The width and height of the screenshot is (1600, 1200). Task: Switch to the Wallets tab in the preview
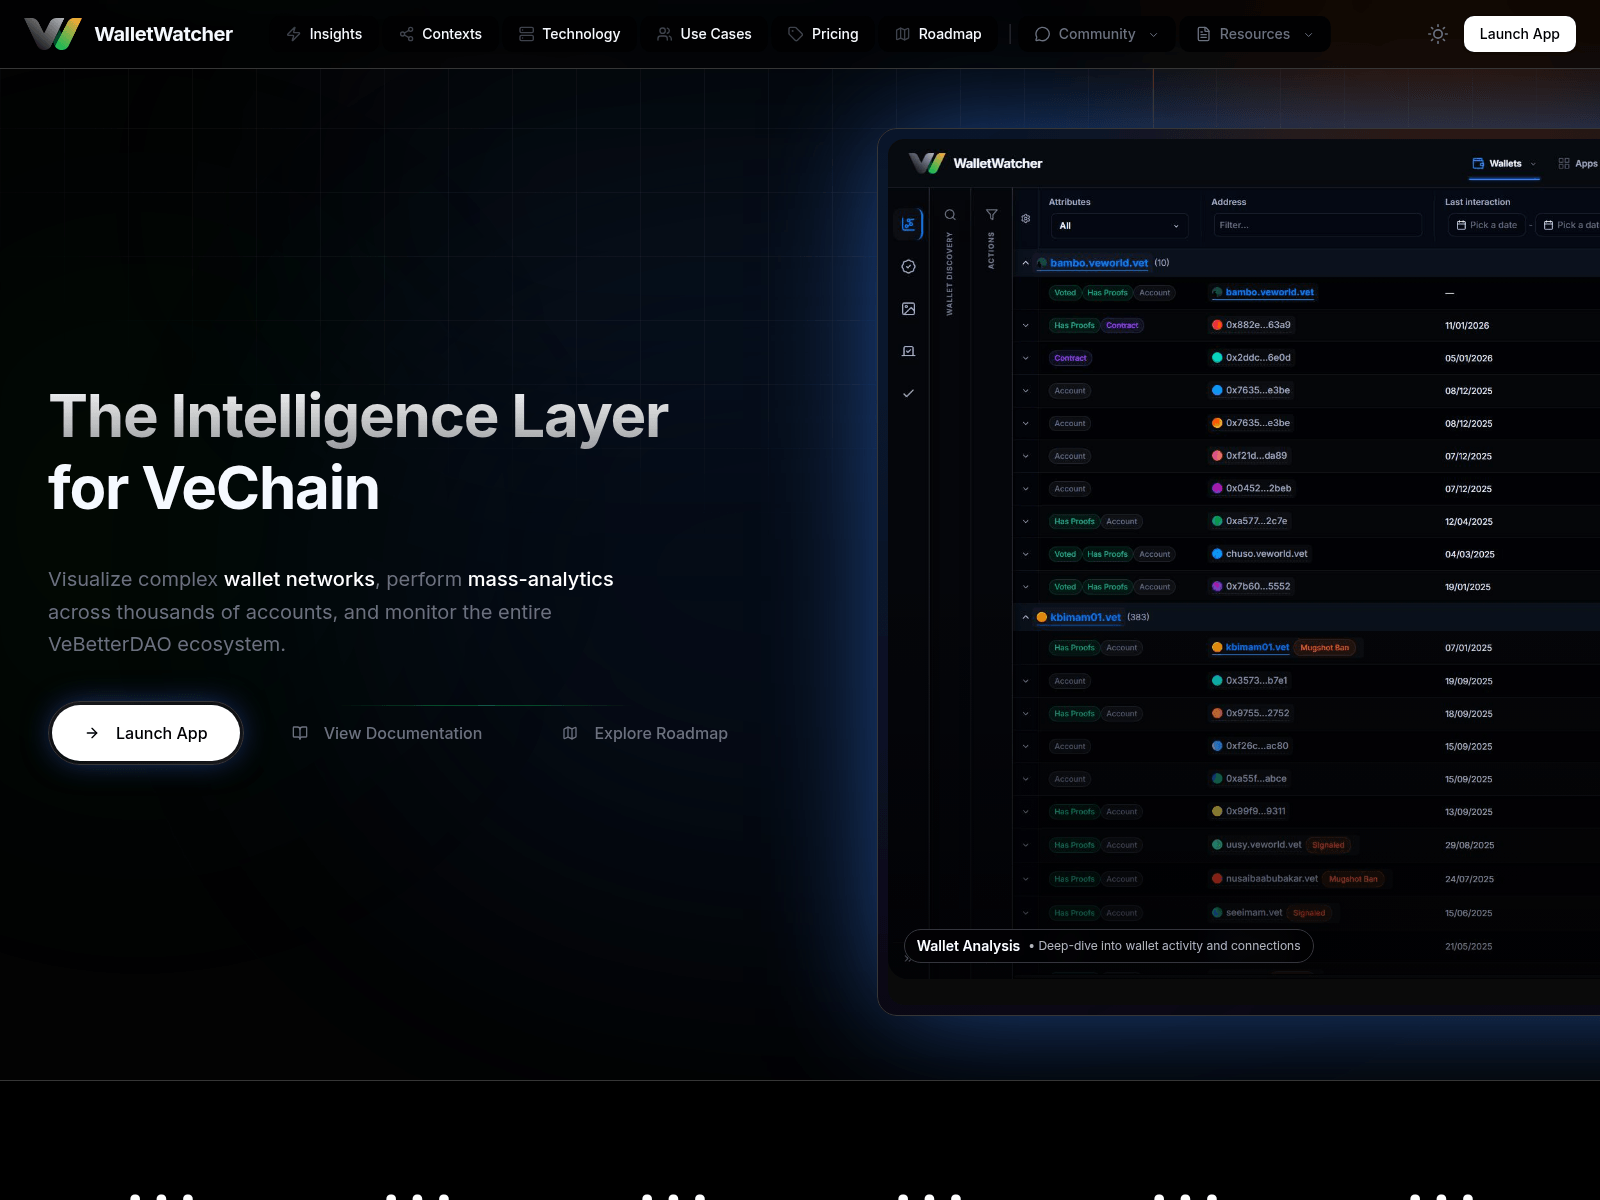click(1504, 164)
